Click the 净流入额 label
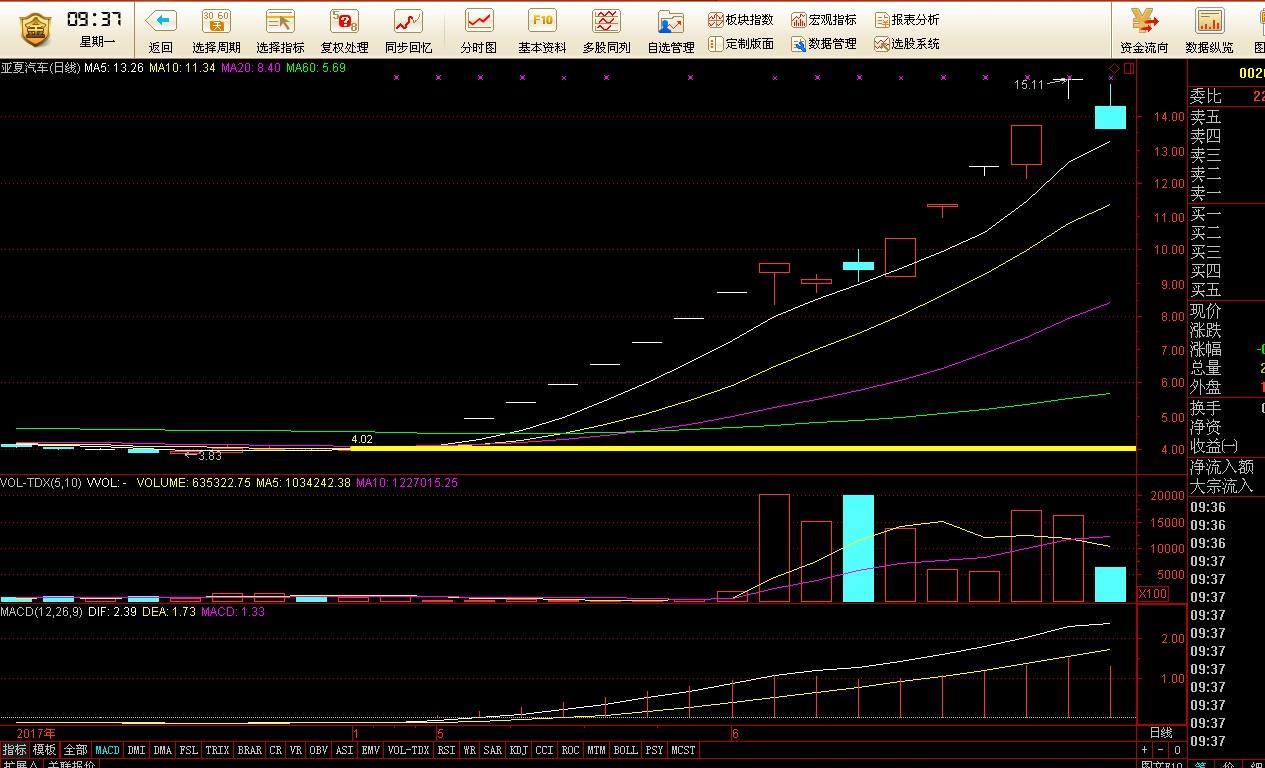Viewport: 1265px width, 768px height. 1221,467
